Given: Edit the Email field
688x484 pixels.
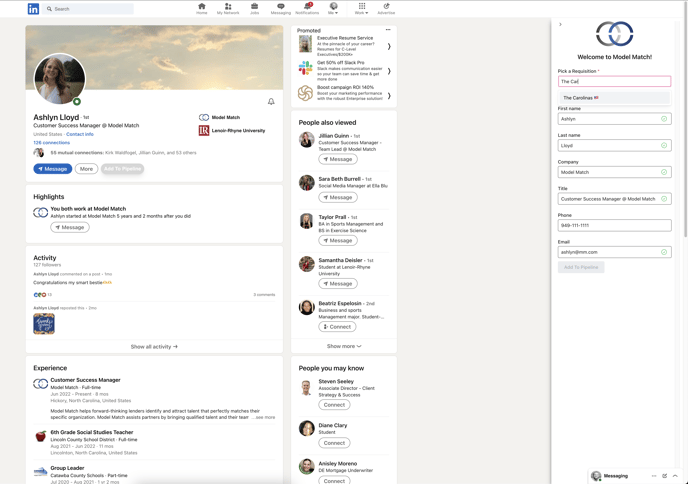Looking at the screenshot, I should point(614,252).
